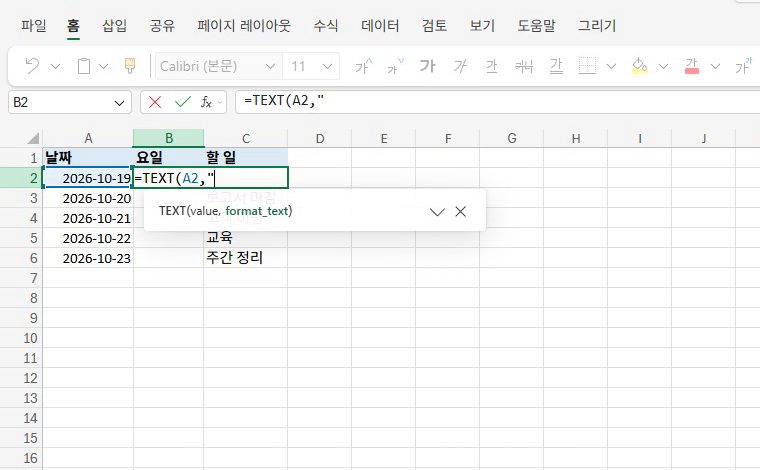Click the Insert Function fx icon
This screenshot has width=760, height=470.
206,102
